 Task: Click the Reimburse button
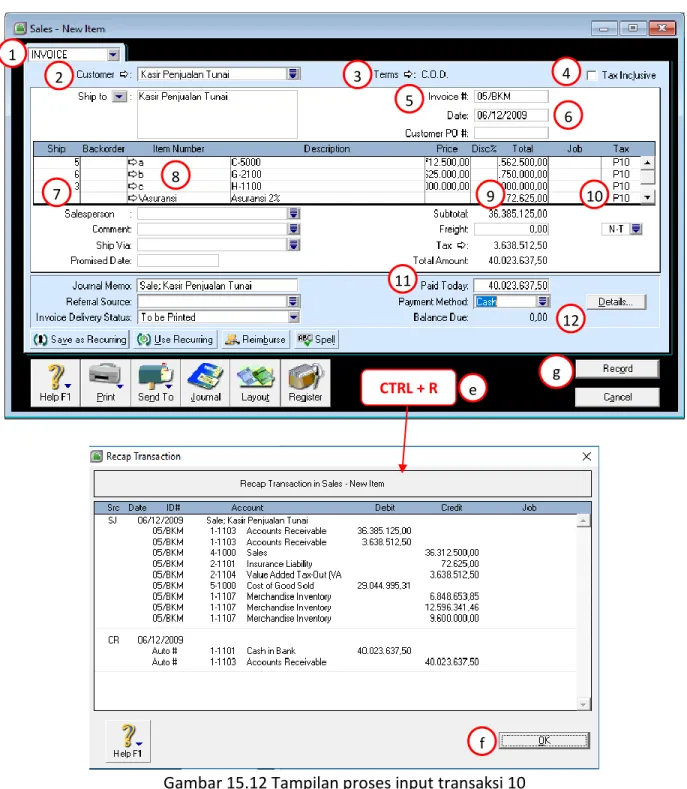click(x=255, y=340)
